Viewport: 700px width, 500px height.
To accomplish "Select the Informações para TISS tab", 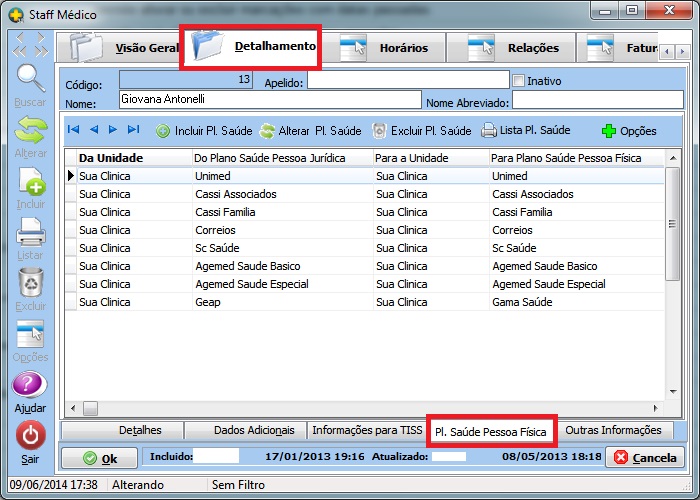I will tap(367, 430).
